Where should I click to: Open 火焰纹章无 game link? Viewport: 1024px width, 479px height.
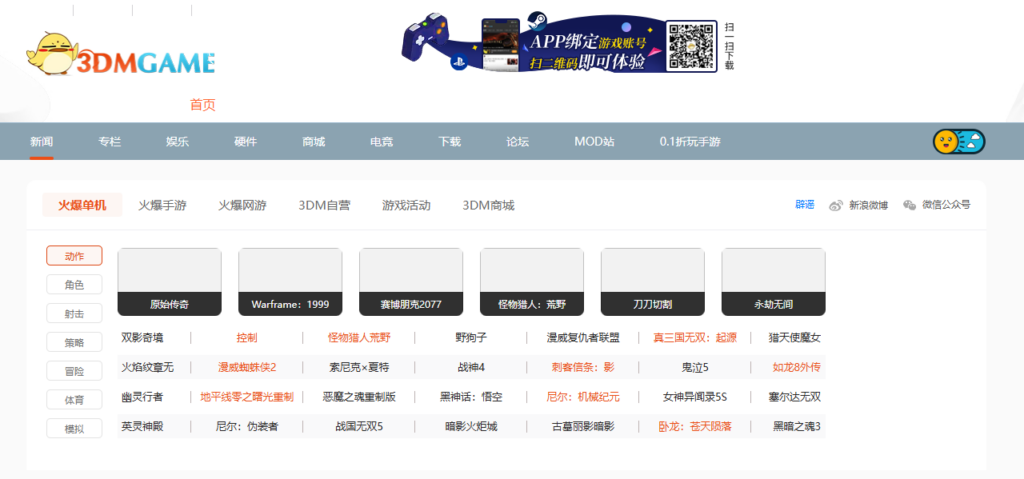(x=148, y=367)
